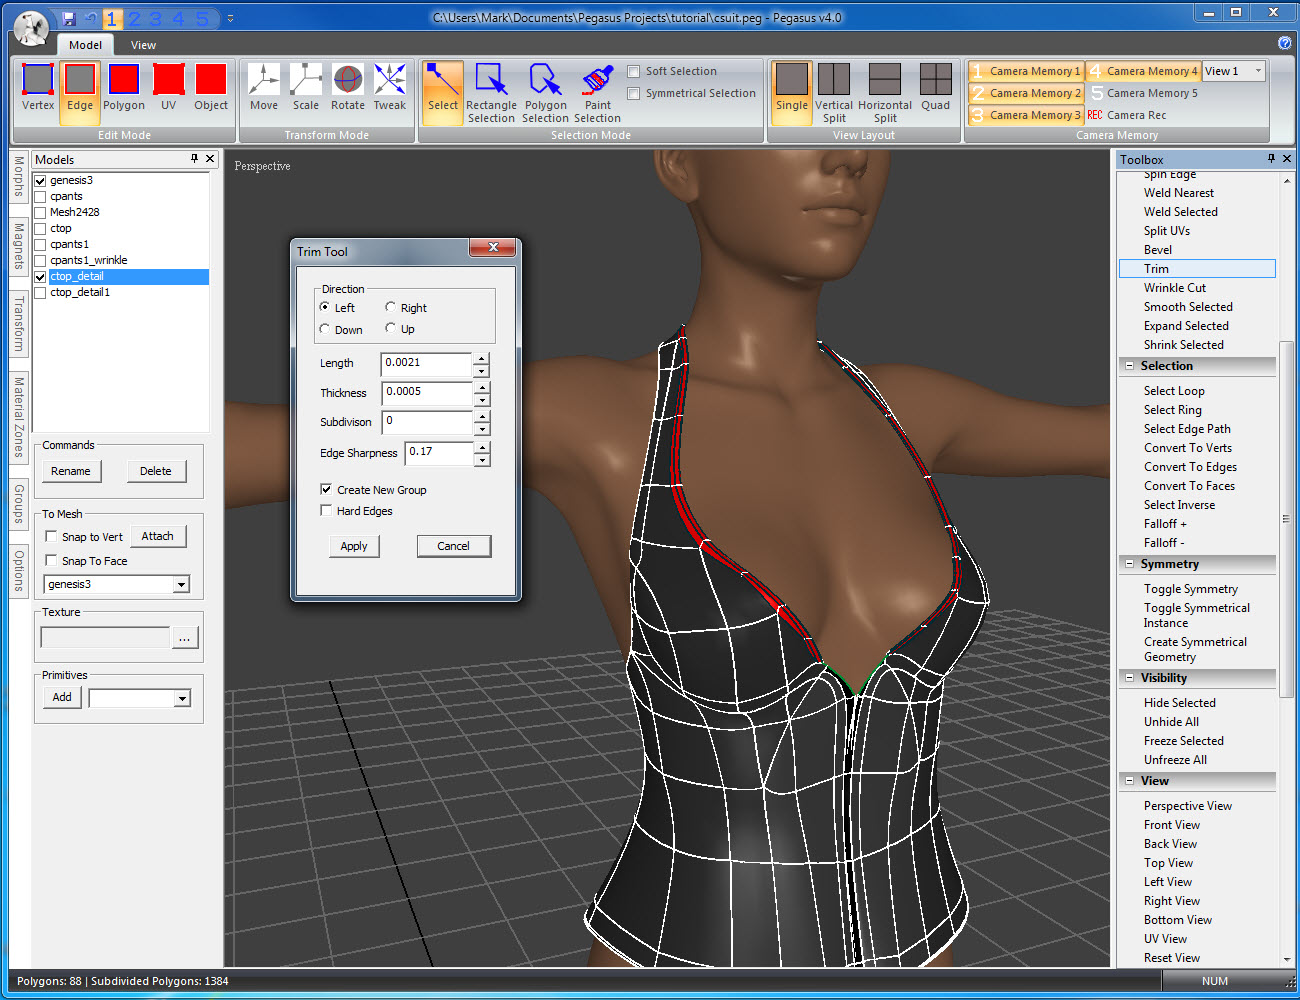Increase Length value with up arrow
Viewport: 1300px width, 1000px height.
click(482, 358)
